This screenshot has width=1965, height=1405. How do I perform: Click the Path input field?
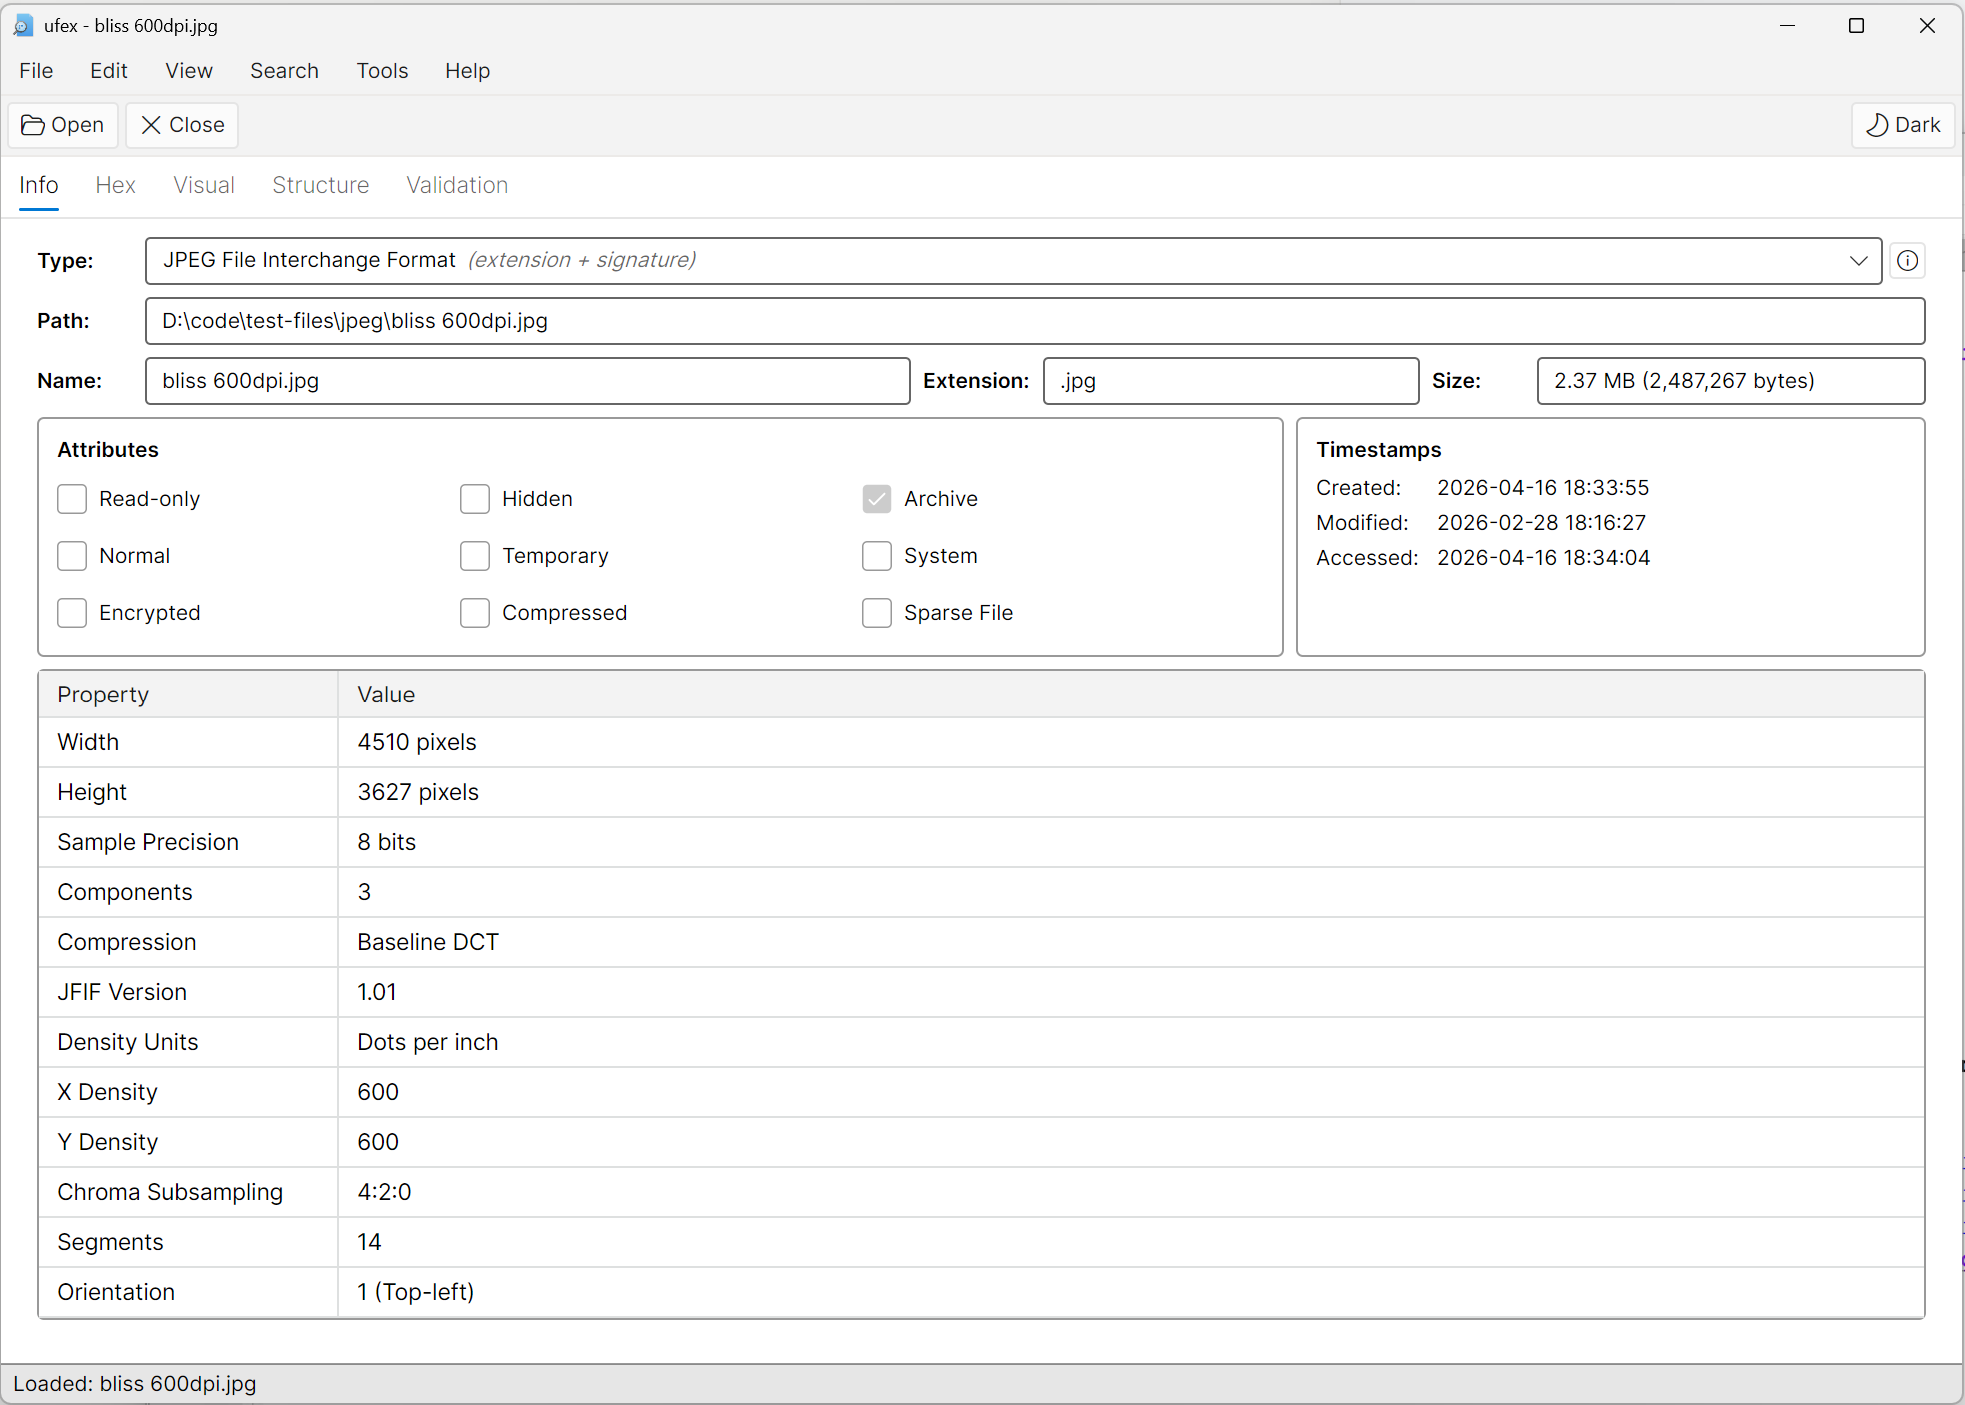click(1034, 321)
